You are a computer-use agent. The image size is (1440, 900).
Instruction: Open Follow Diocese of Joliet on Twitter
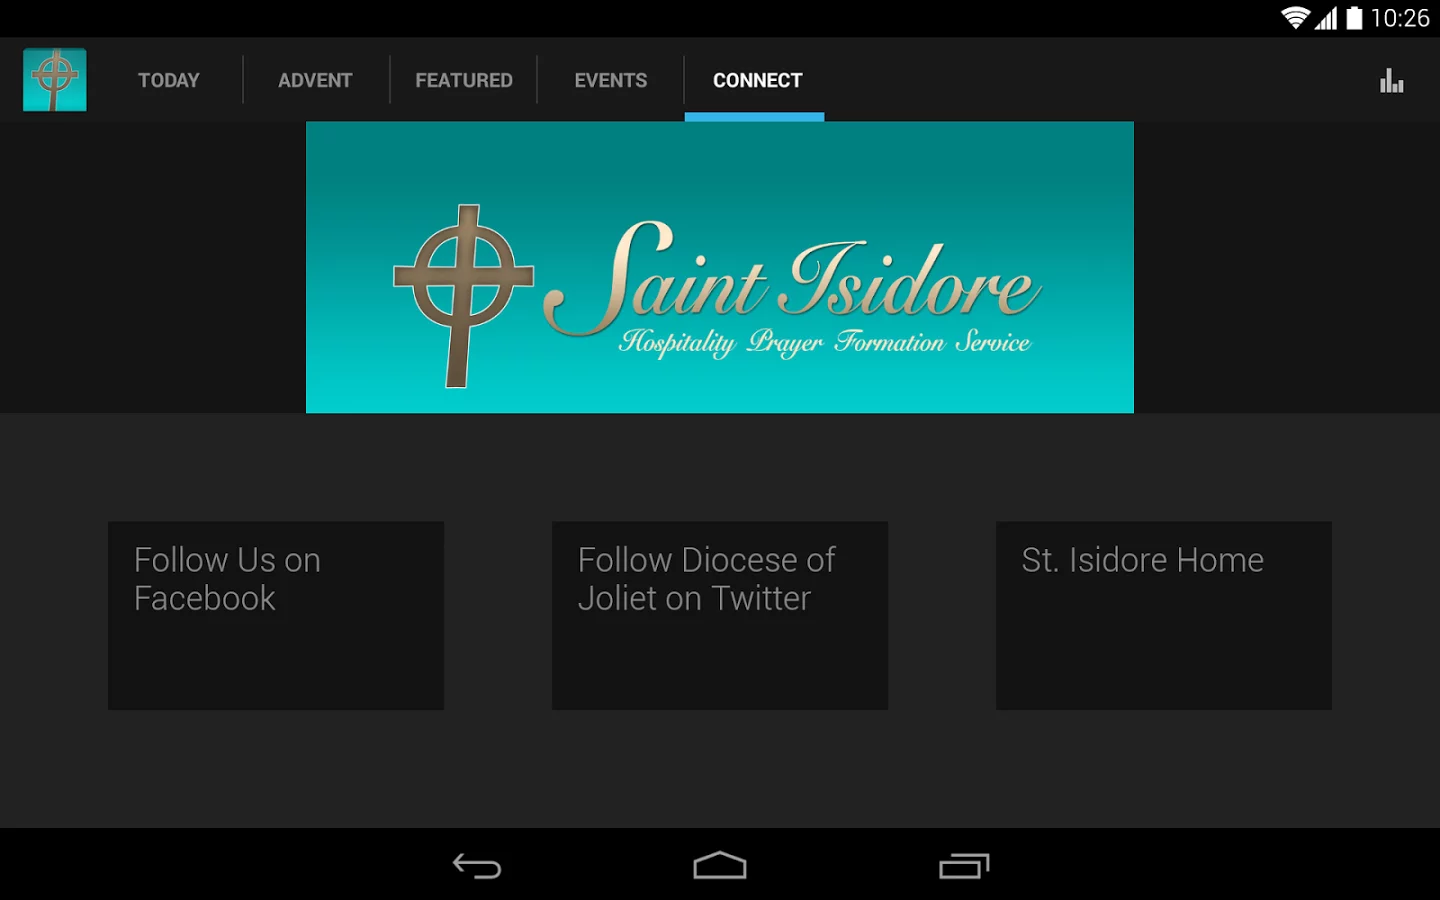720,615
